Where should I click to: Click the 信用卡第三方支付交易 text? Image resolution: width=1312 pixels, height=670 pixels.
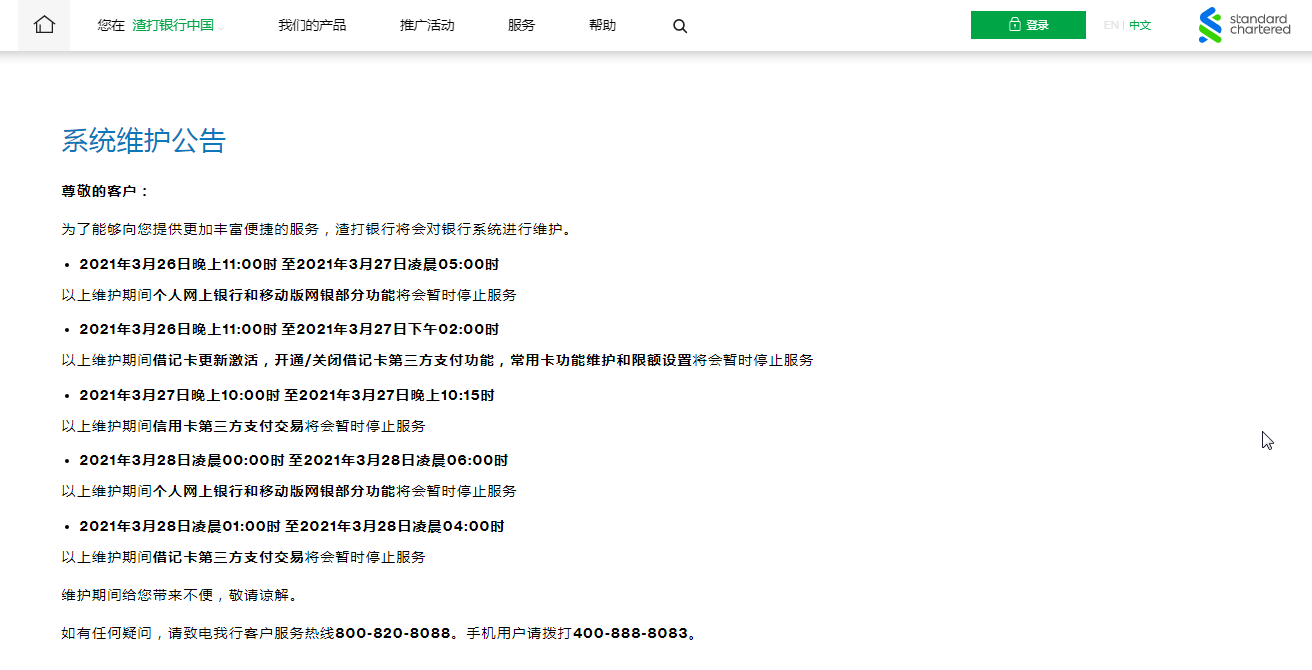(x=228, y=426)
